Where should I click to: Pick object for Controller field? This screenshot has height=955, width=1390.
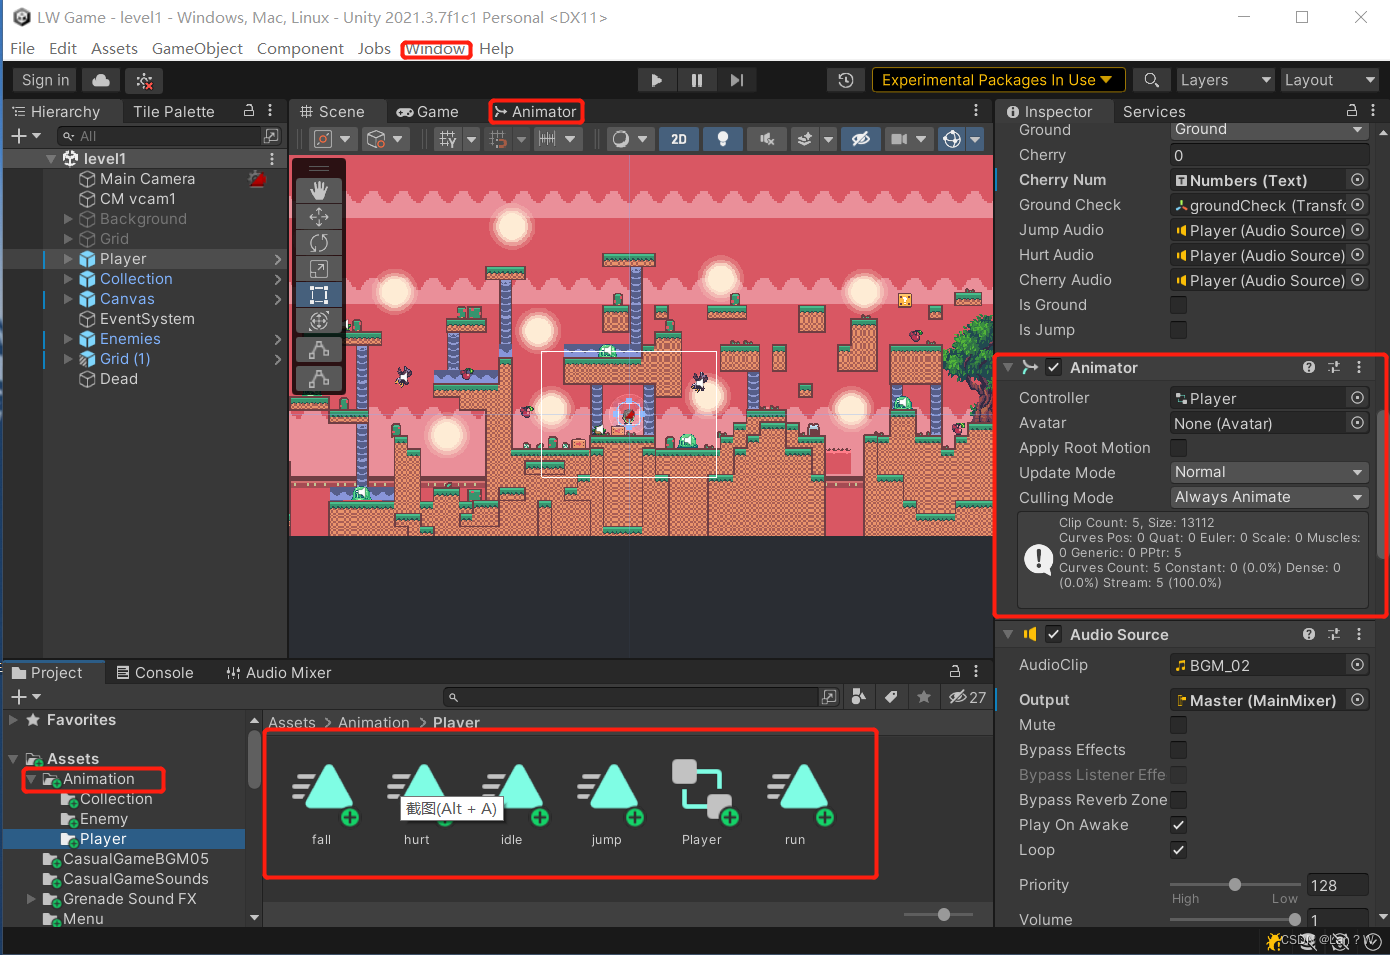[1357, 398]
